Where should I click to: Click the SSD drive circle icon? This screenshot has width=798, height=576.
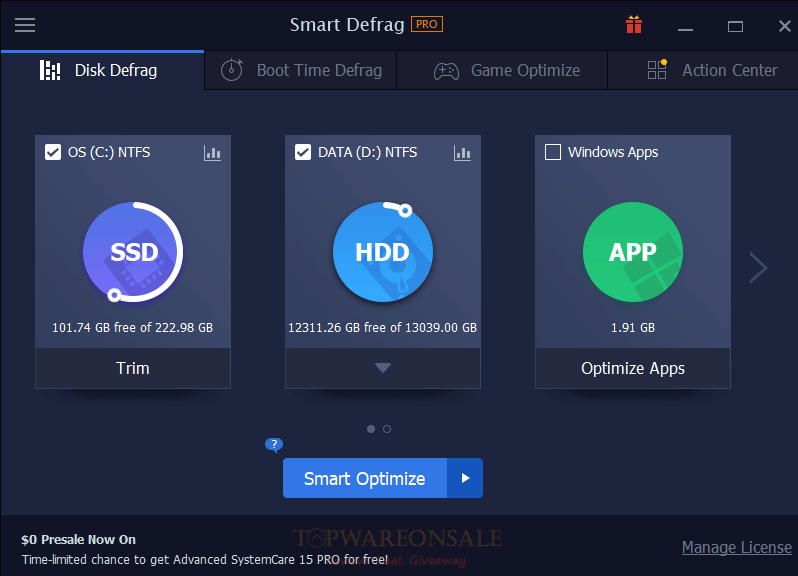click(x=133, y=252)
